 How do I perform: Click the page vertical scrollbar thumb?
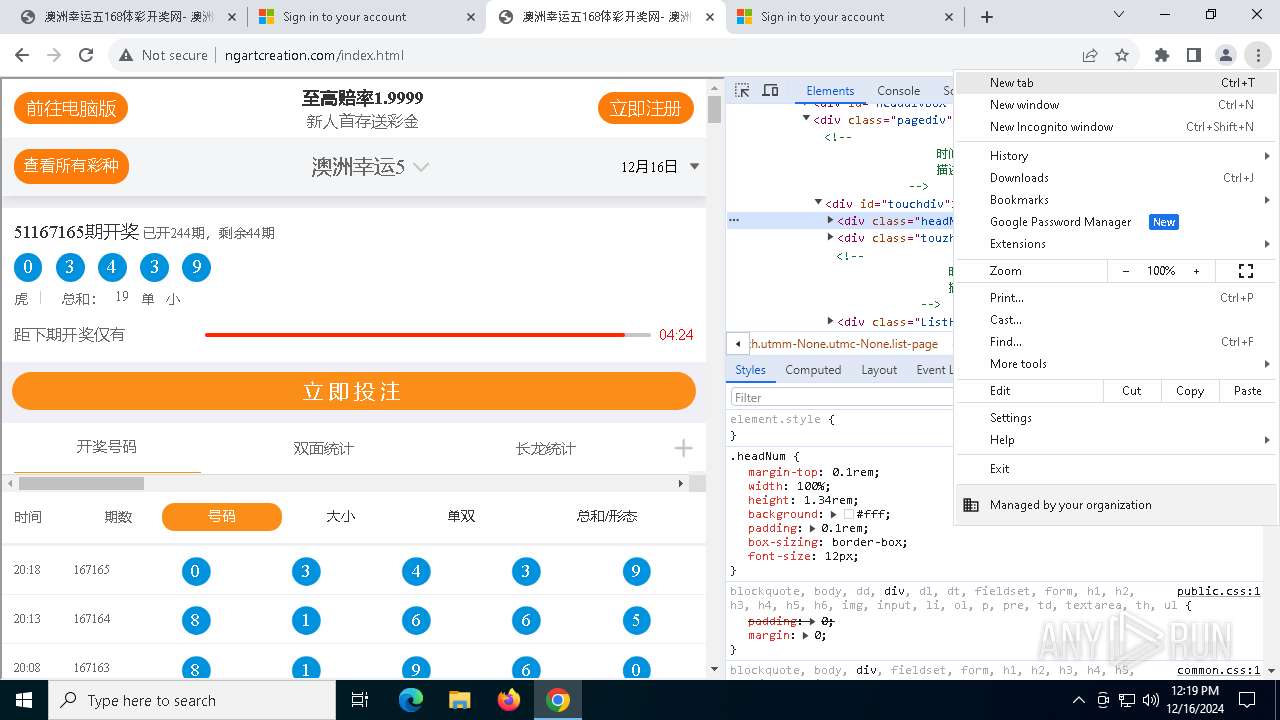[x=714, y=108]
